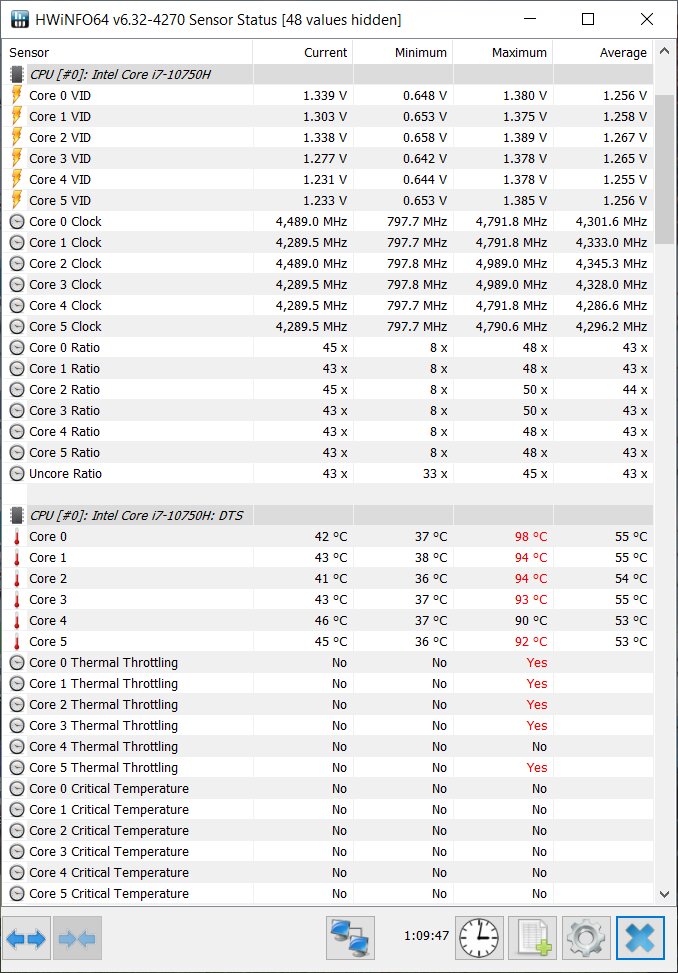The width and height of the screenshot is (678, 973).
Task: Reset the elapsed time clock icon
Action: pos(479,938)
